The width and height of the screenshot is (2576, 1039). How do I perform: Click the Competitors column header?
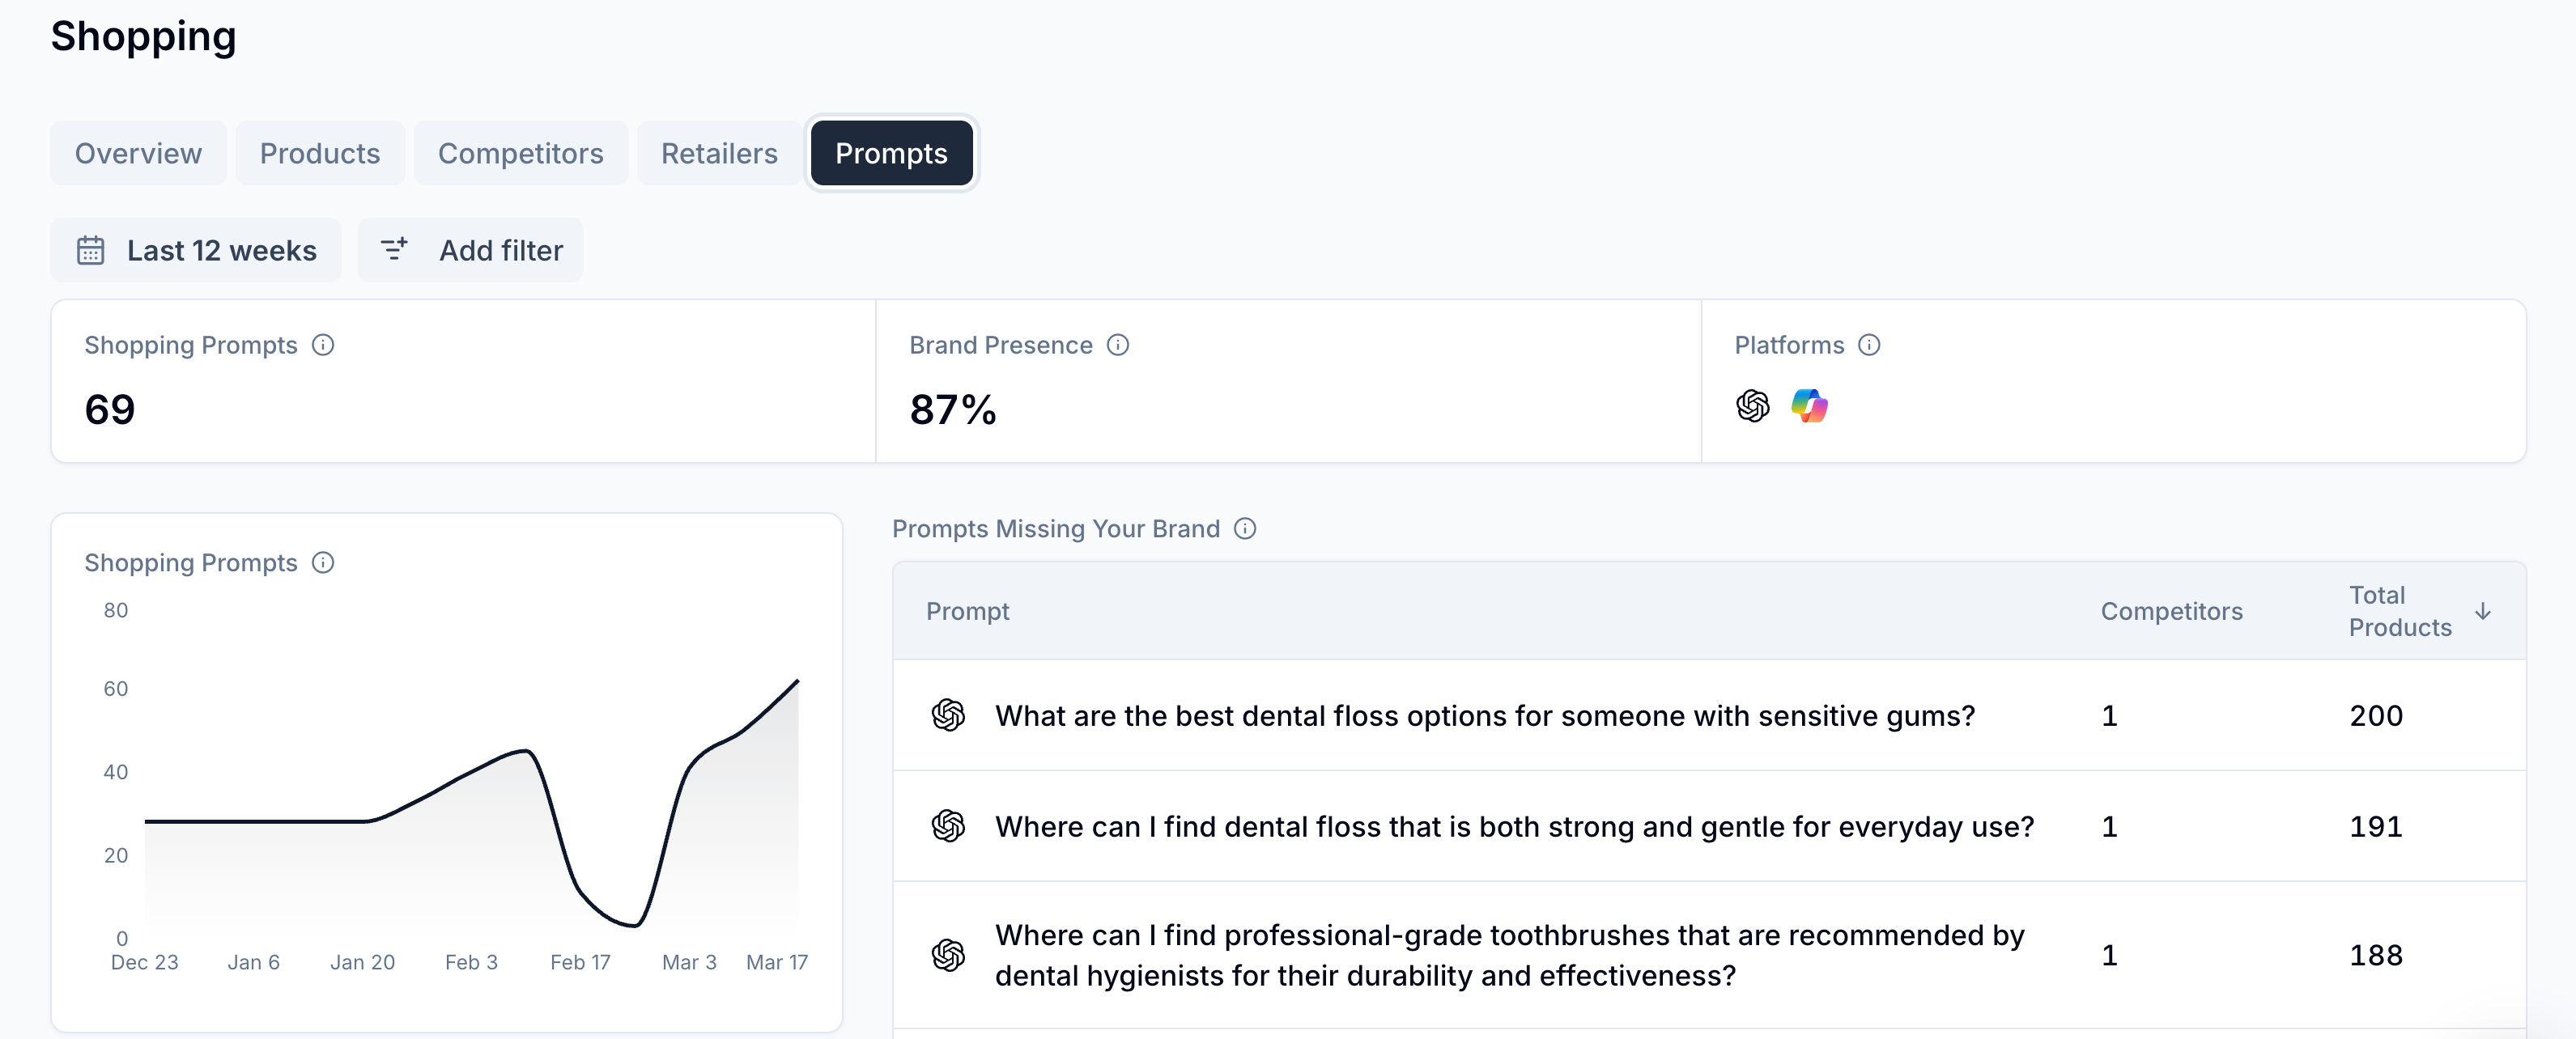(x=2171, y=611)
